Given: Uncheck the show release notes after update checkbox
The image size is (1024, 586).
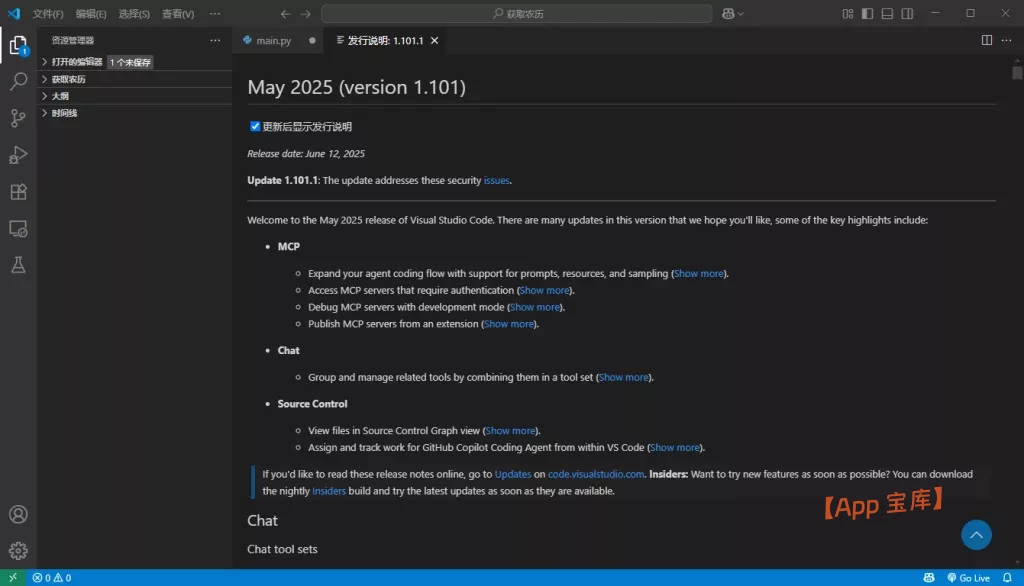Looking at the screenshot, I should (255, 127).
